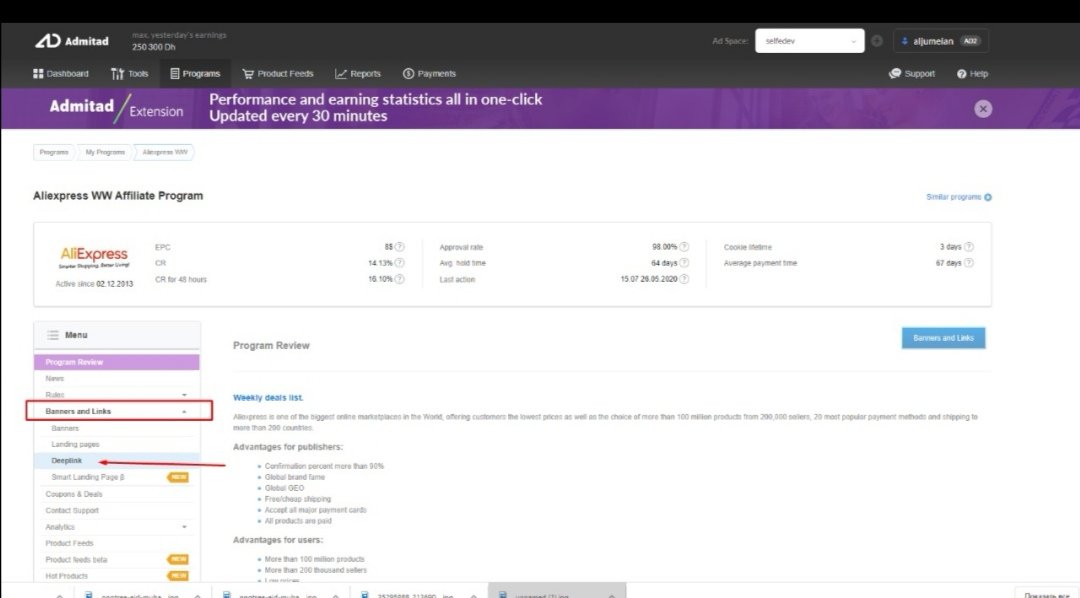Click the Approval rate help icon
The height and width of the screenshot is (598, 1080).
(684, 247)
